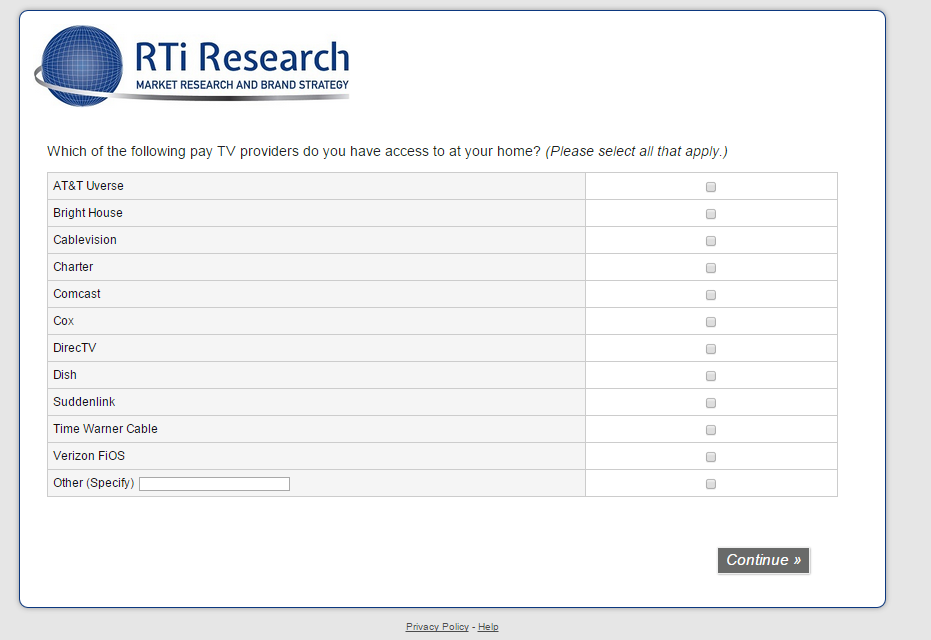Click the Charter label

click(x=73, y=267)
